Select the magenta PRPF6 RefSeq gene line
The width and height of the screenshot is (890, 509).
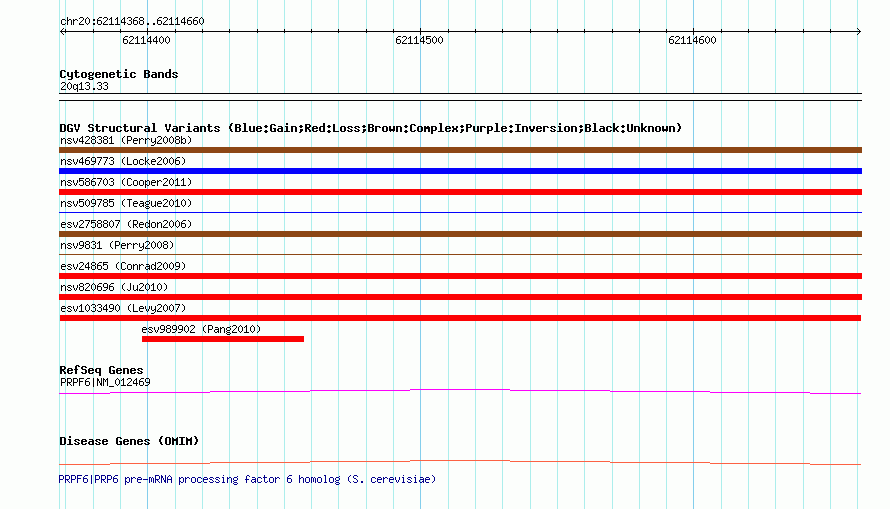click(x=460, y=392)
